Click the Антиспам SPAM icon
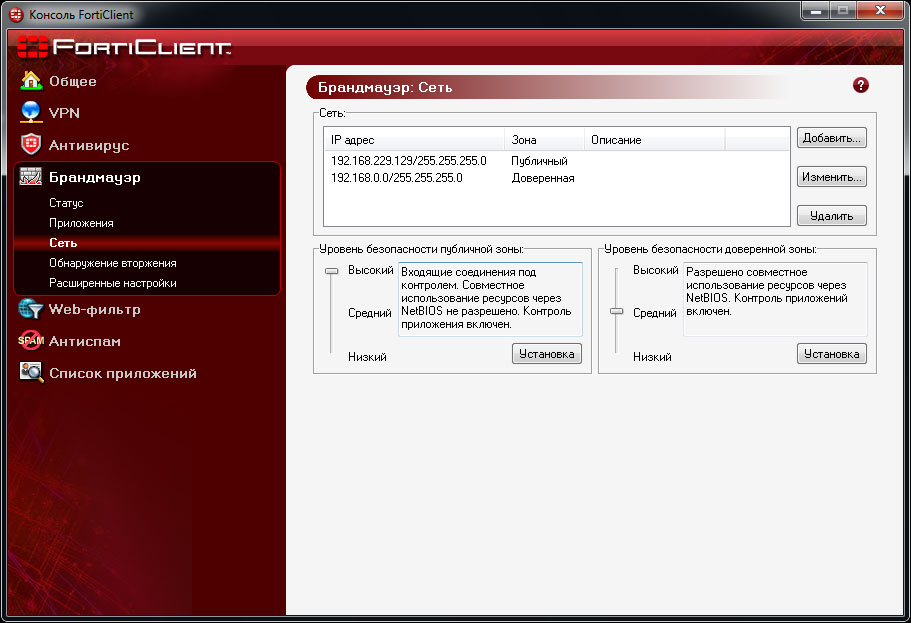Image resolution: width=911 pixels, height=623 pixels. pos(31,341)
